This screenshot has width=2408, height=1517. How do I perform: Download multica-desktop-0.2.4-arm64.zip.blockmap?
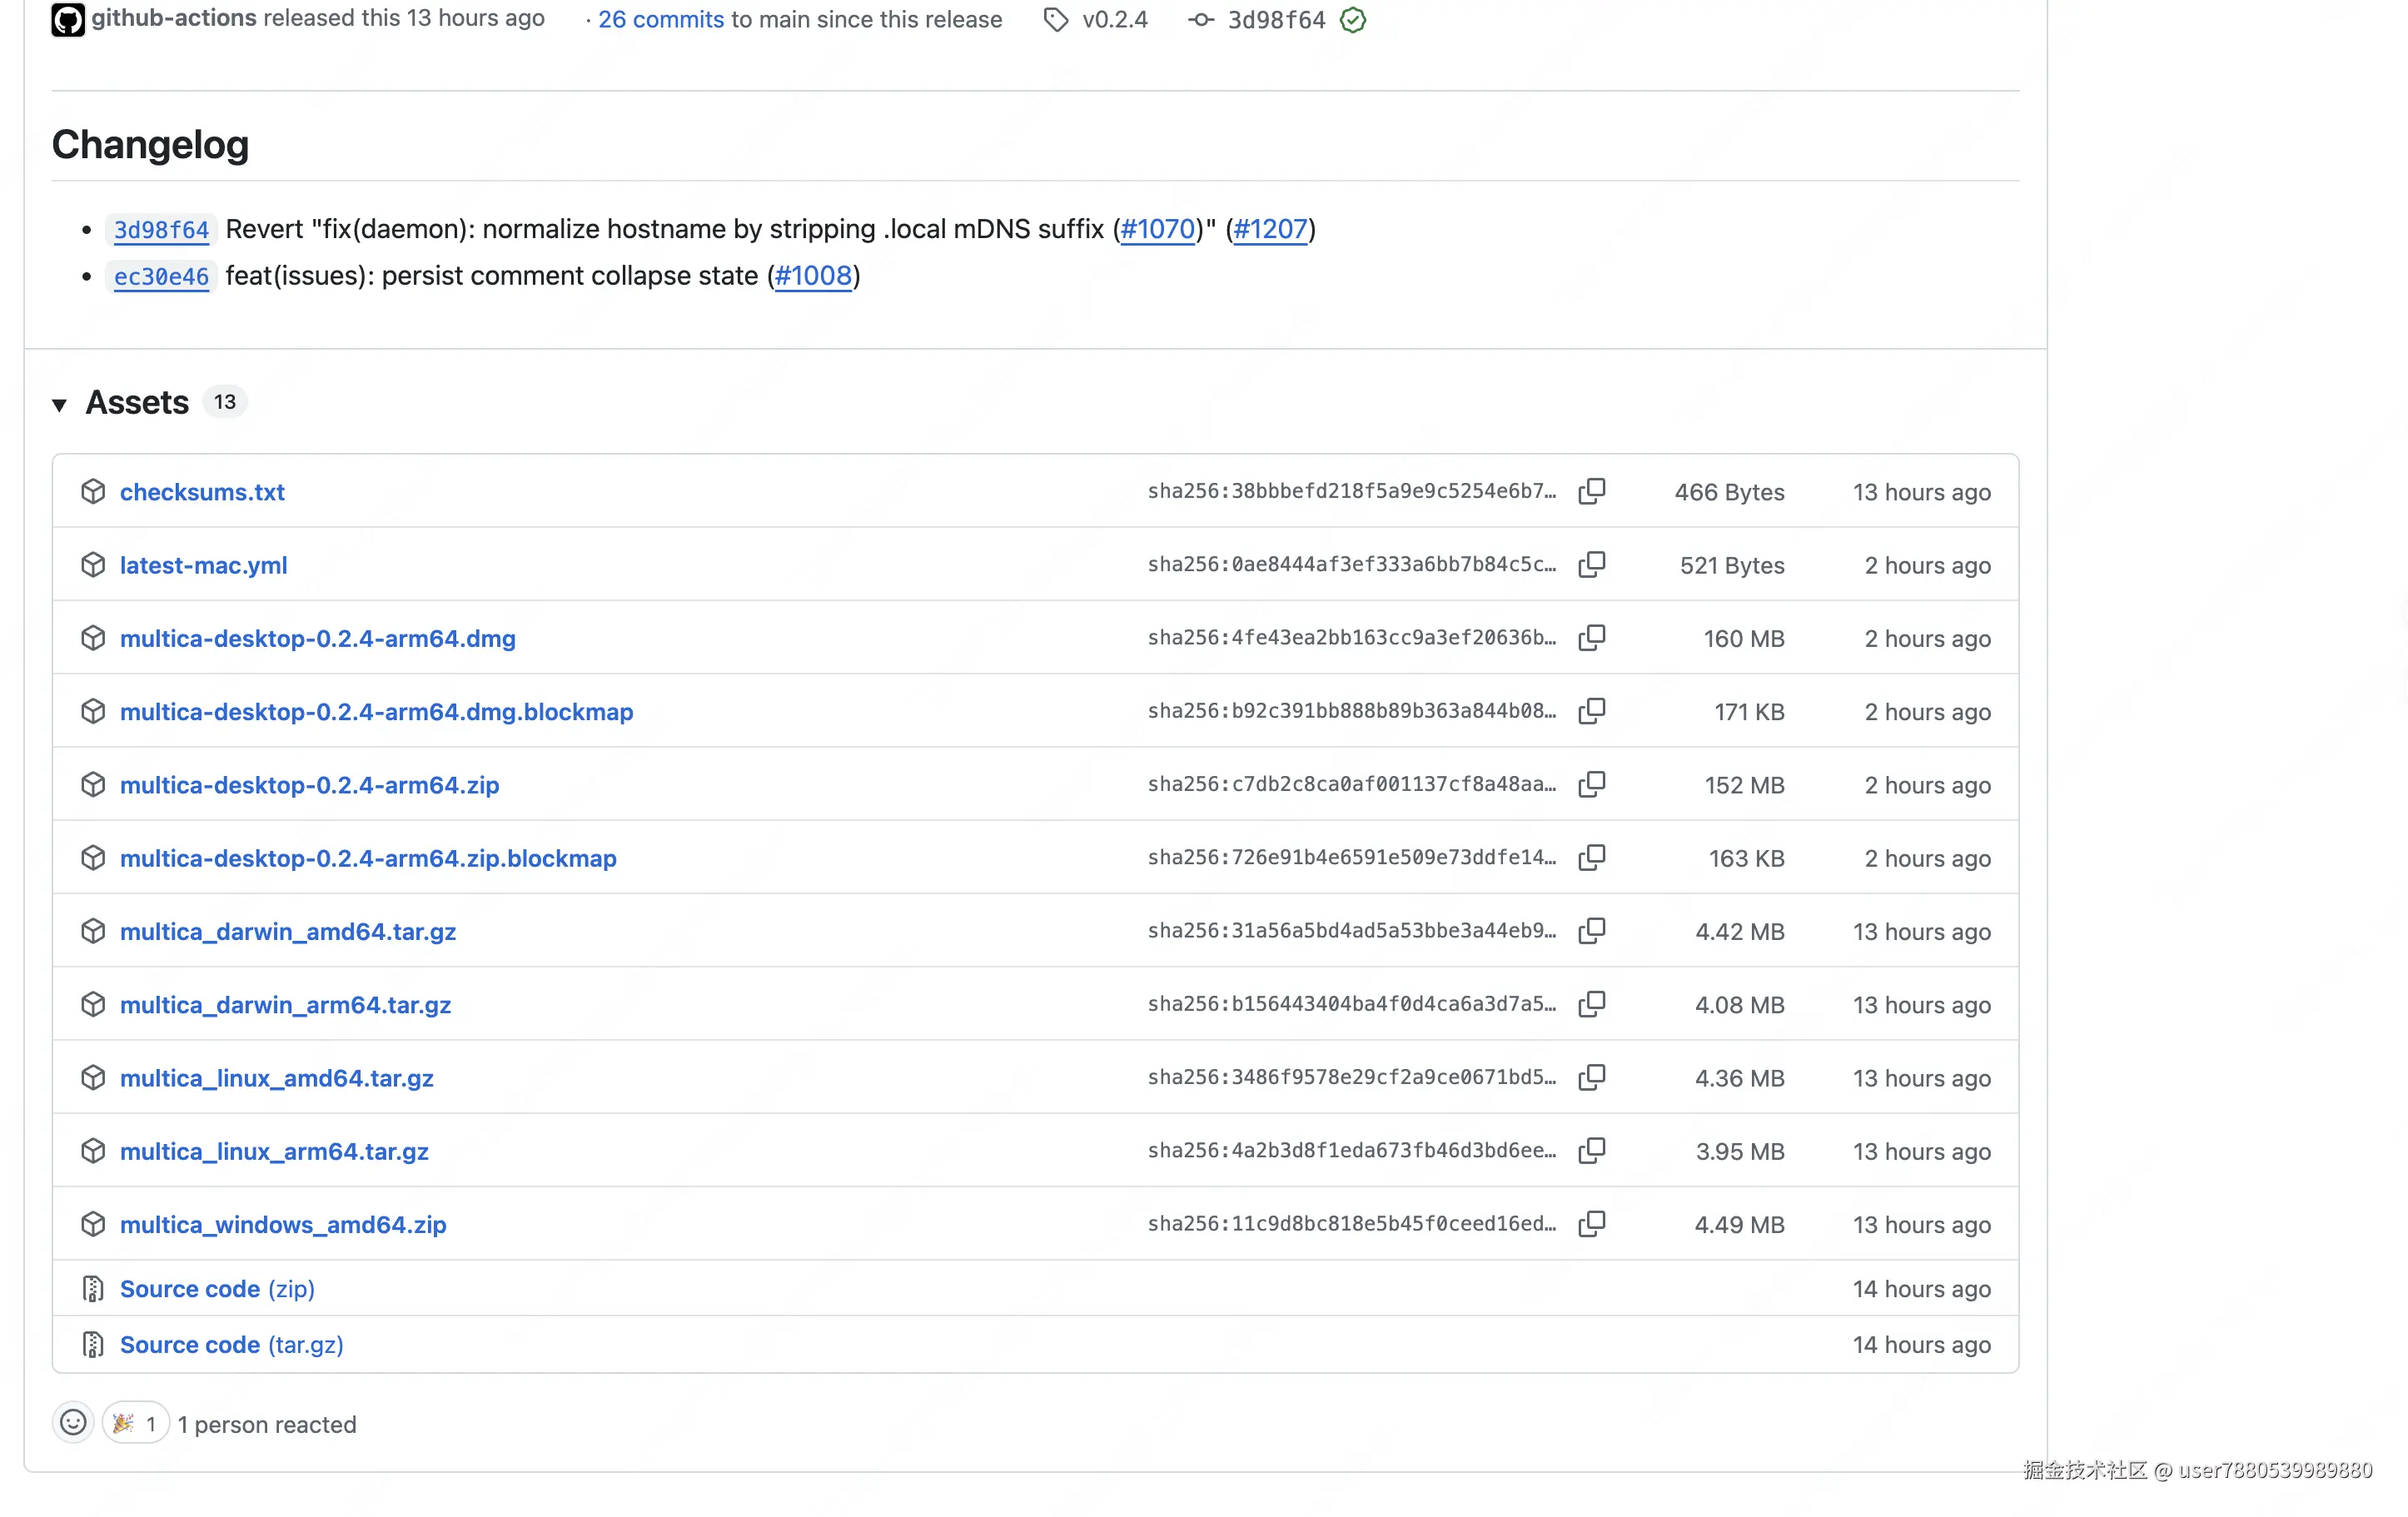pyautogui.click(x=368, y=858)
